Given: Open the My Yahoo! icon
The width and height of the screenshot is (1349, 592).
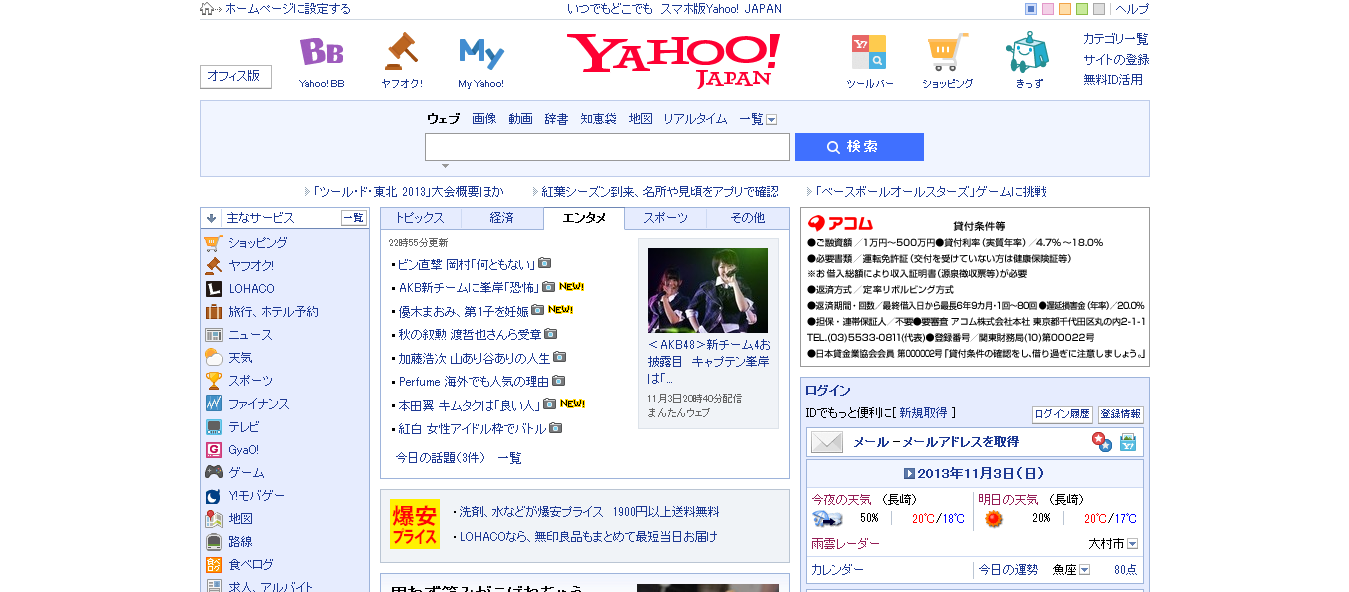Looking at the screenshot, I should tap(481, 53).
